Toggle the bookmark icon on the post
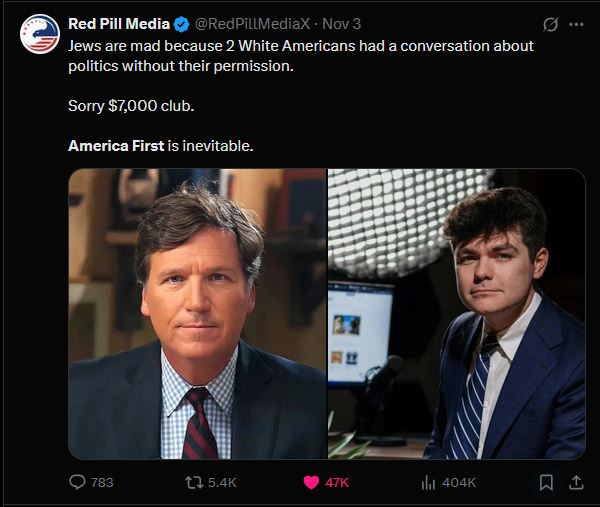 (x=546, y=482)
